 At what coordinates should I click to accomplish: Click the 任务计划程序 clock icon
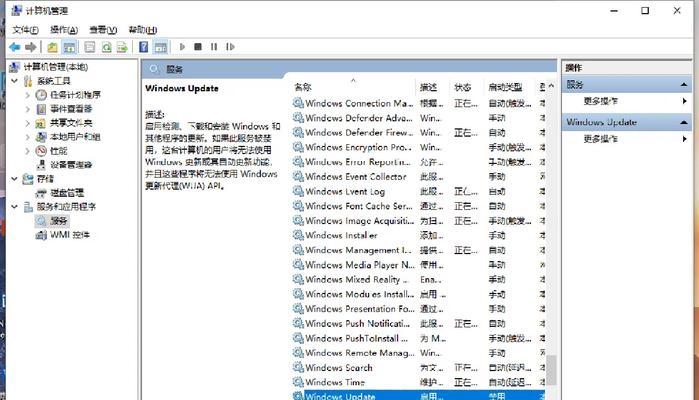pos(41,95)
